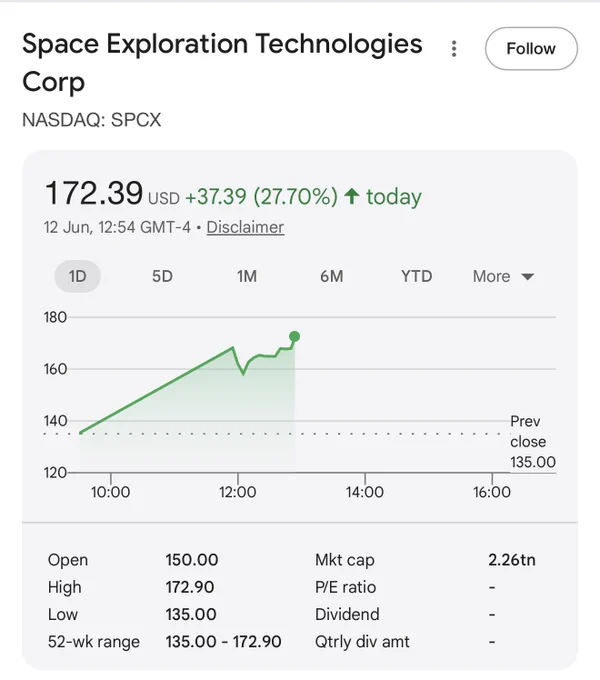The height and width of the screenshot is (680, 600).
Task: Click the green current price dot on chart
Action: pos(294,337)
